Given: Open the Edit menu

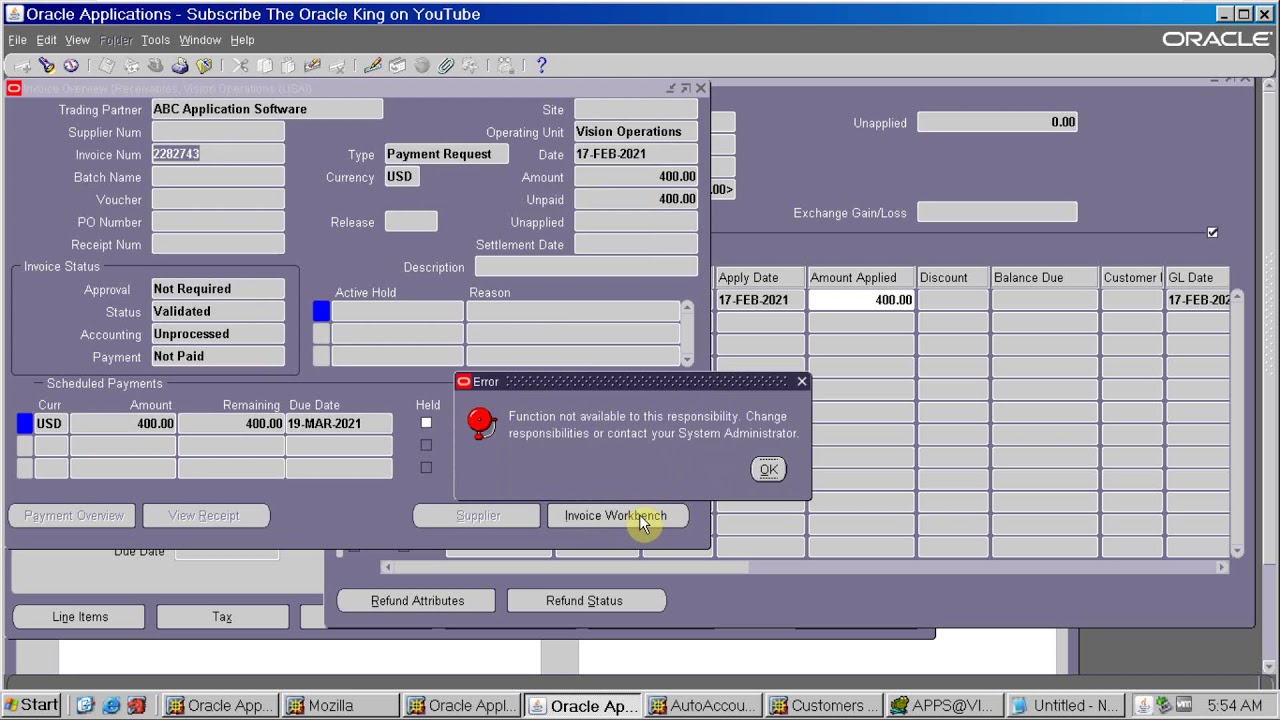Looking at the screenshot, I should 46,40.
